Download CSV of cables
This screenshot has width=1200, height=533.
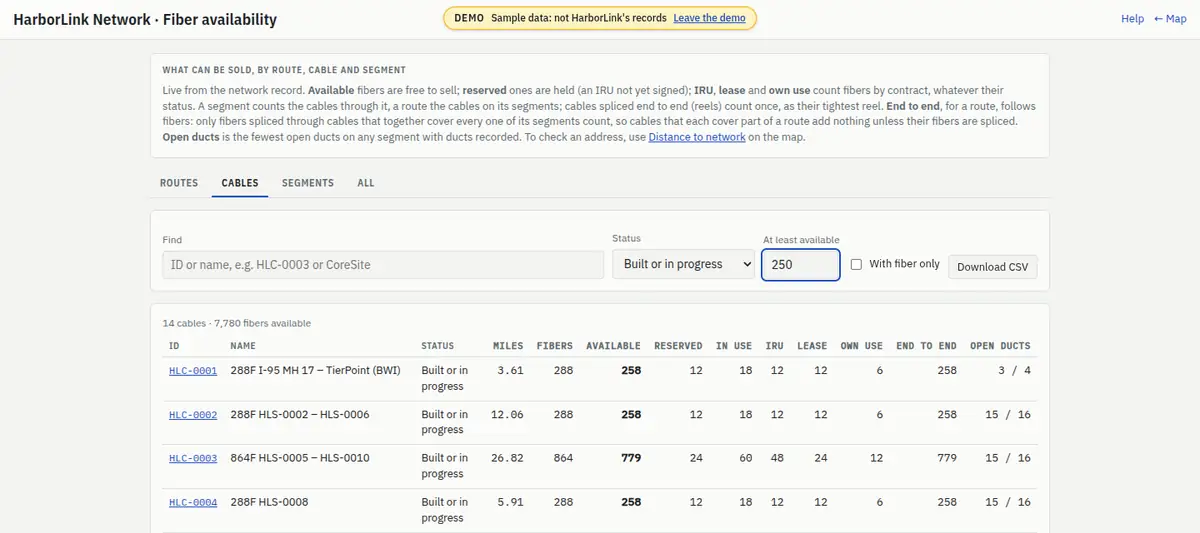click(993, 267)
